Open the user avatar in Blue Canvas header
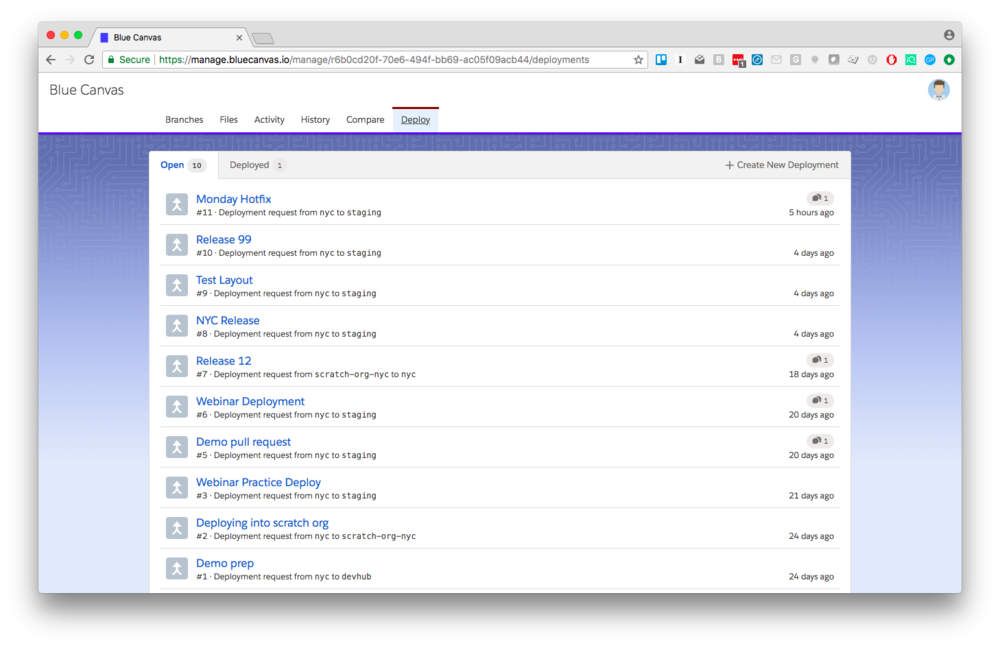Image resolution: width=1000 pixels, height=648 pixels. pyautogui.click(x=938, y=90)
